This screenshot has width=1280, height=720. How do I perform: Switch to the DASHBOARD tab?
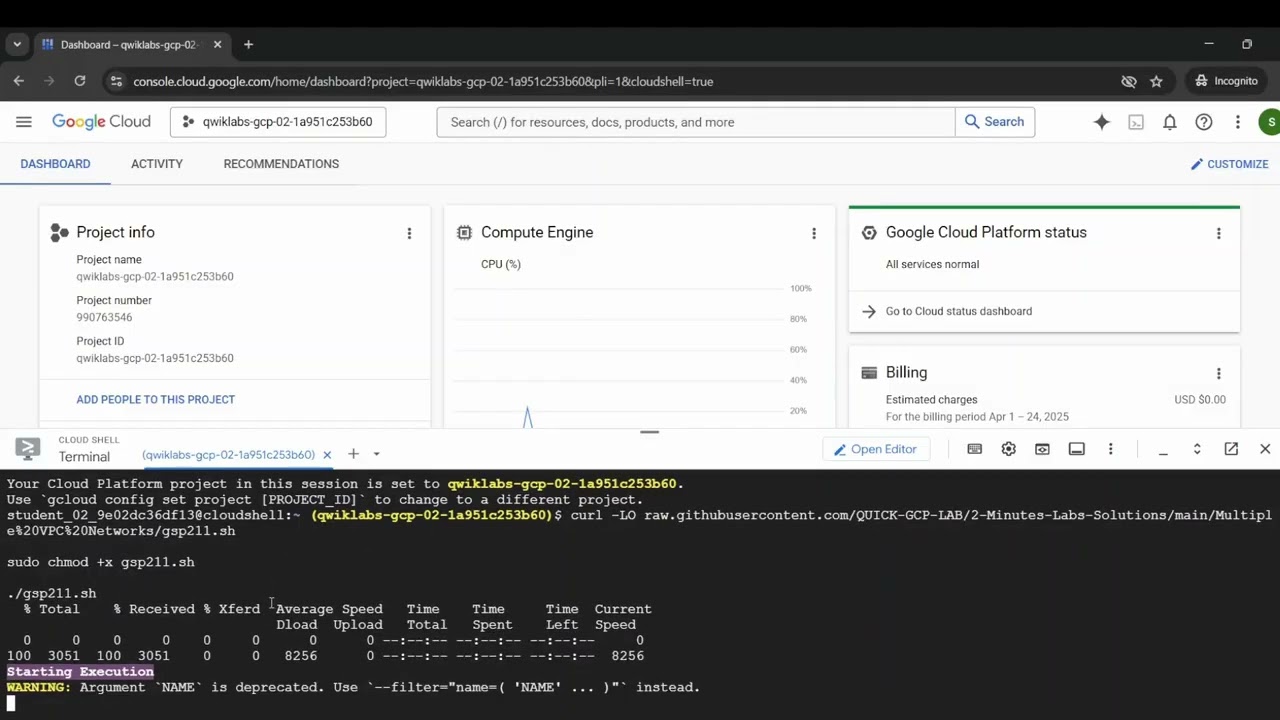click(x=55, y=164)
